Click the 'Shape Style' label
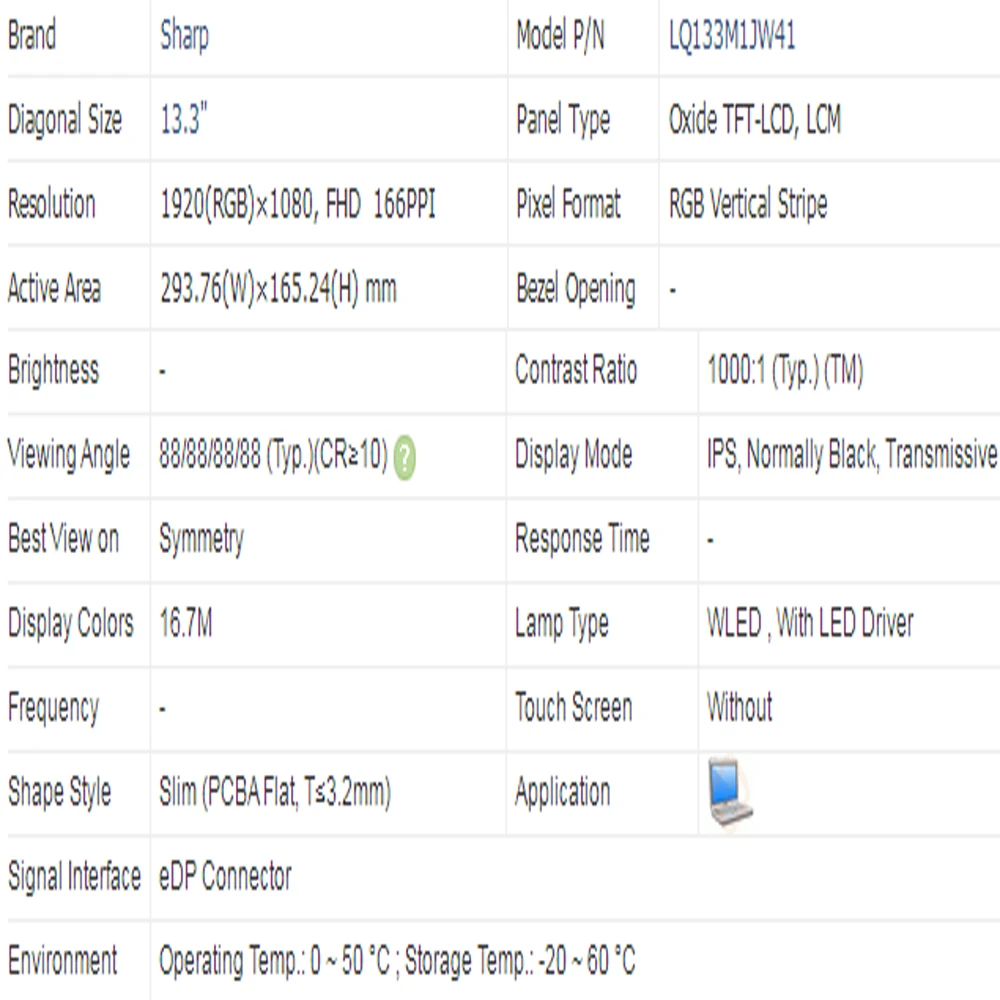Screen dimensions: 1000x1000 (60, 792)
